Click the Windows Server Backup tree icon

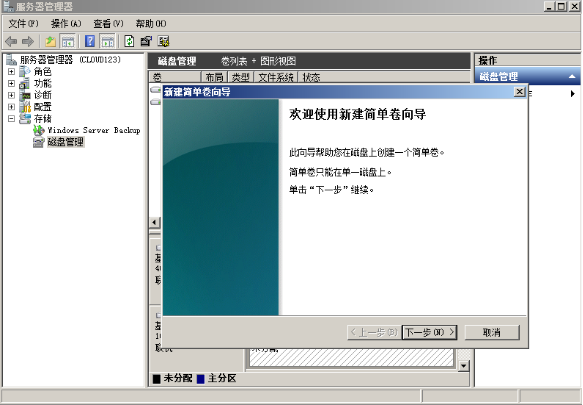point(39,130)
